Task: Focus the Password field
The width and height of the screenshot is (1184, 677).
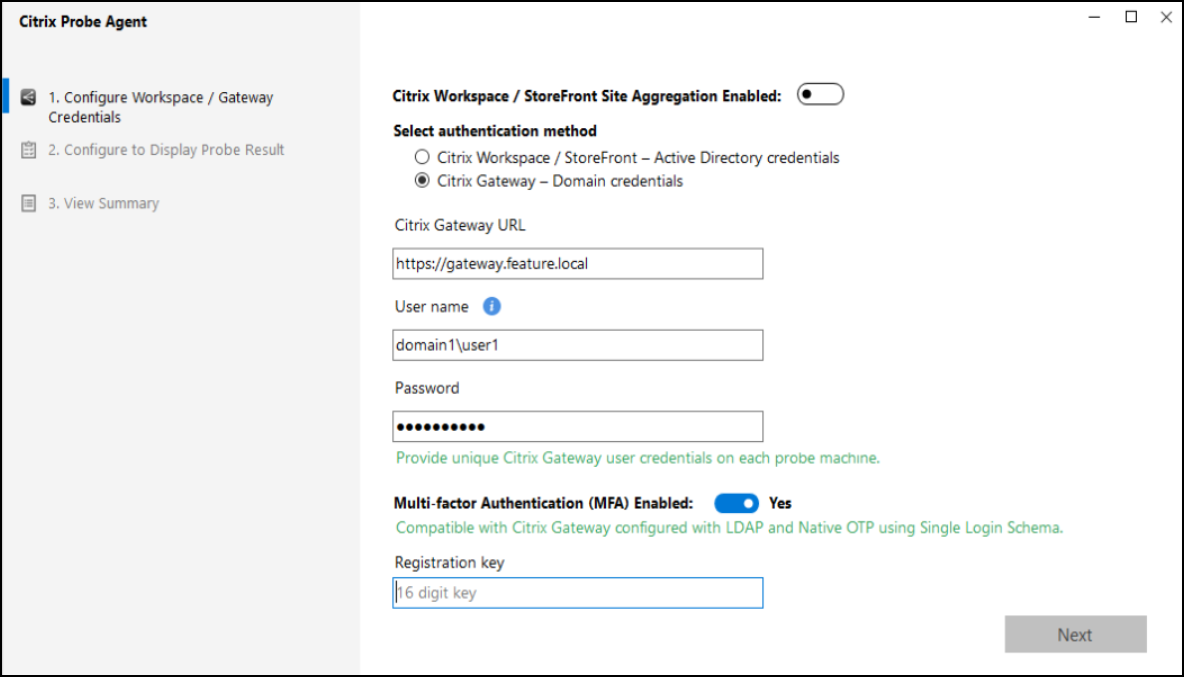Action: (x=578, y=427)
